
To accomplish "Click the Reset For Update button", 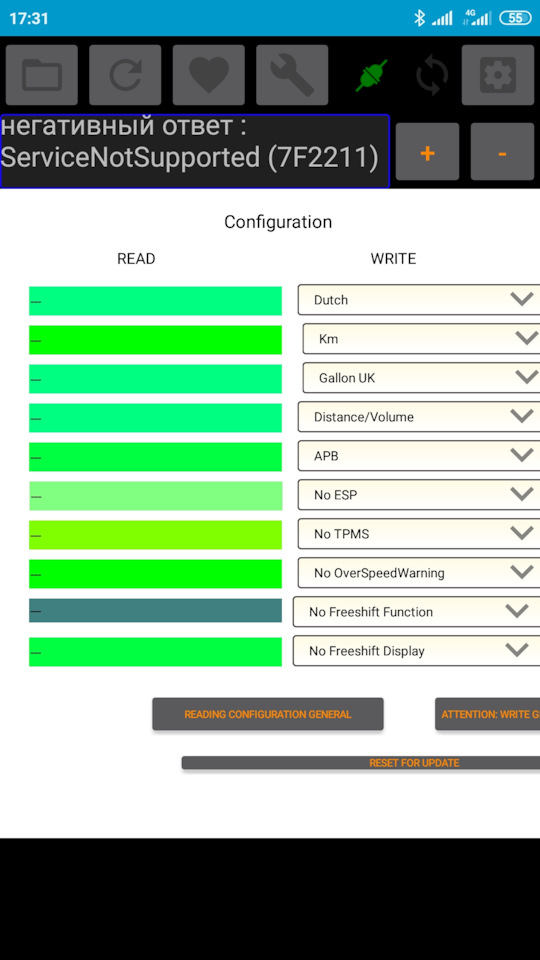I will point(361,763).
